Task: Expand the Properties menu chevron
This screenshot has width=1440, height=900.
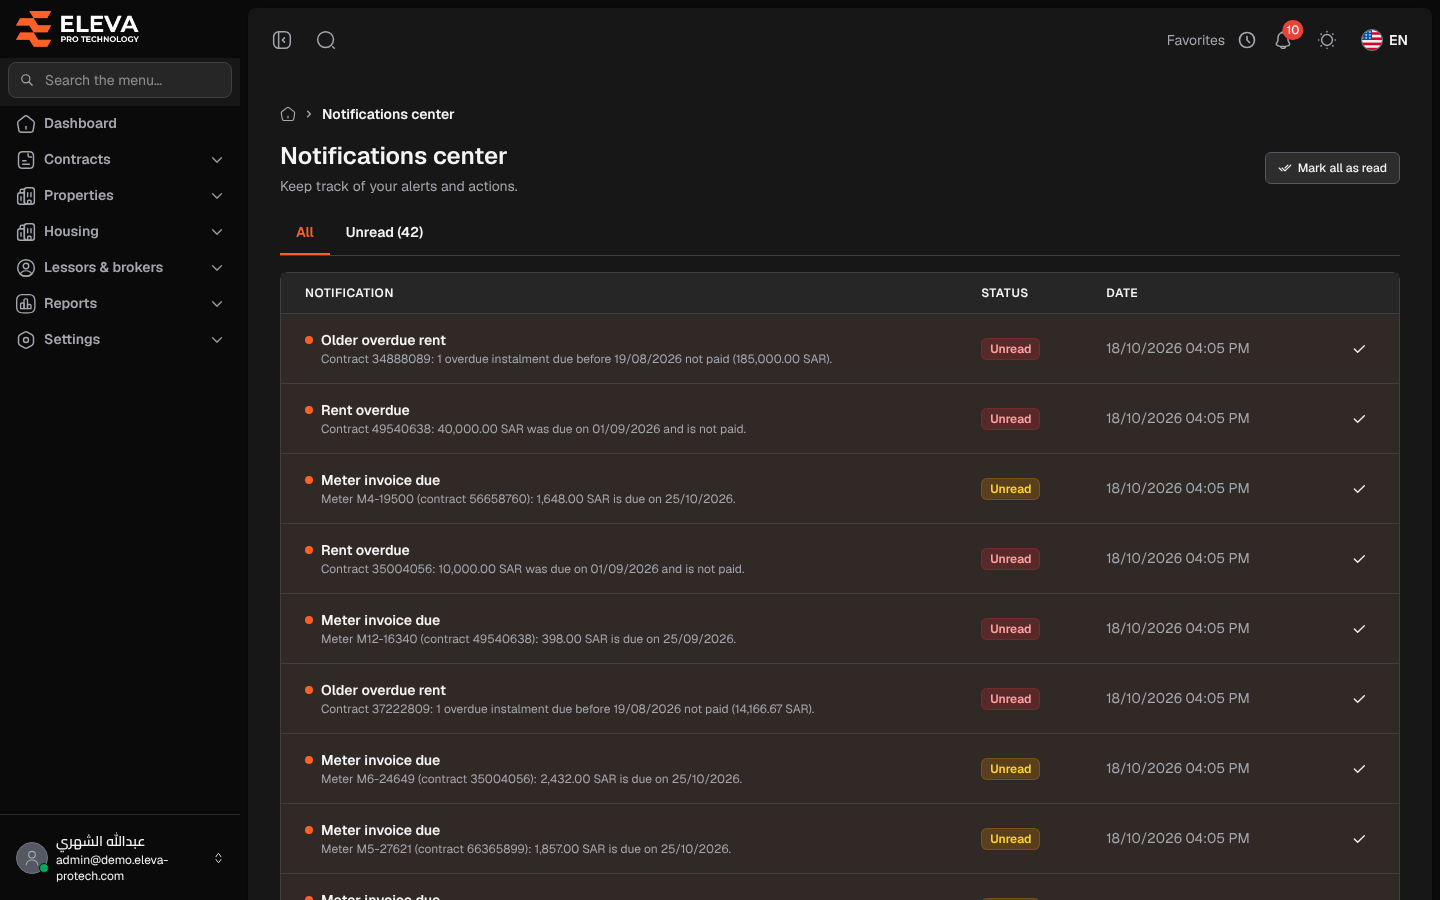Action: coord(217,196)
